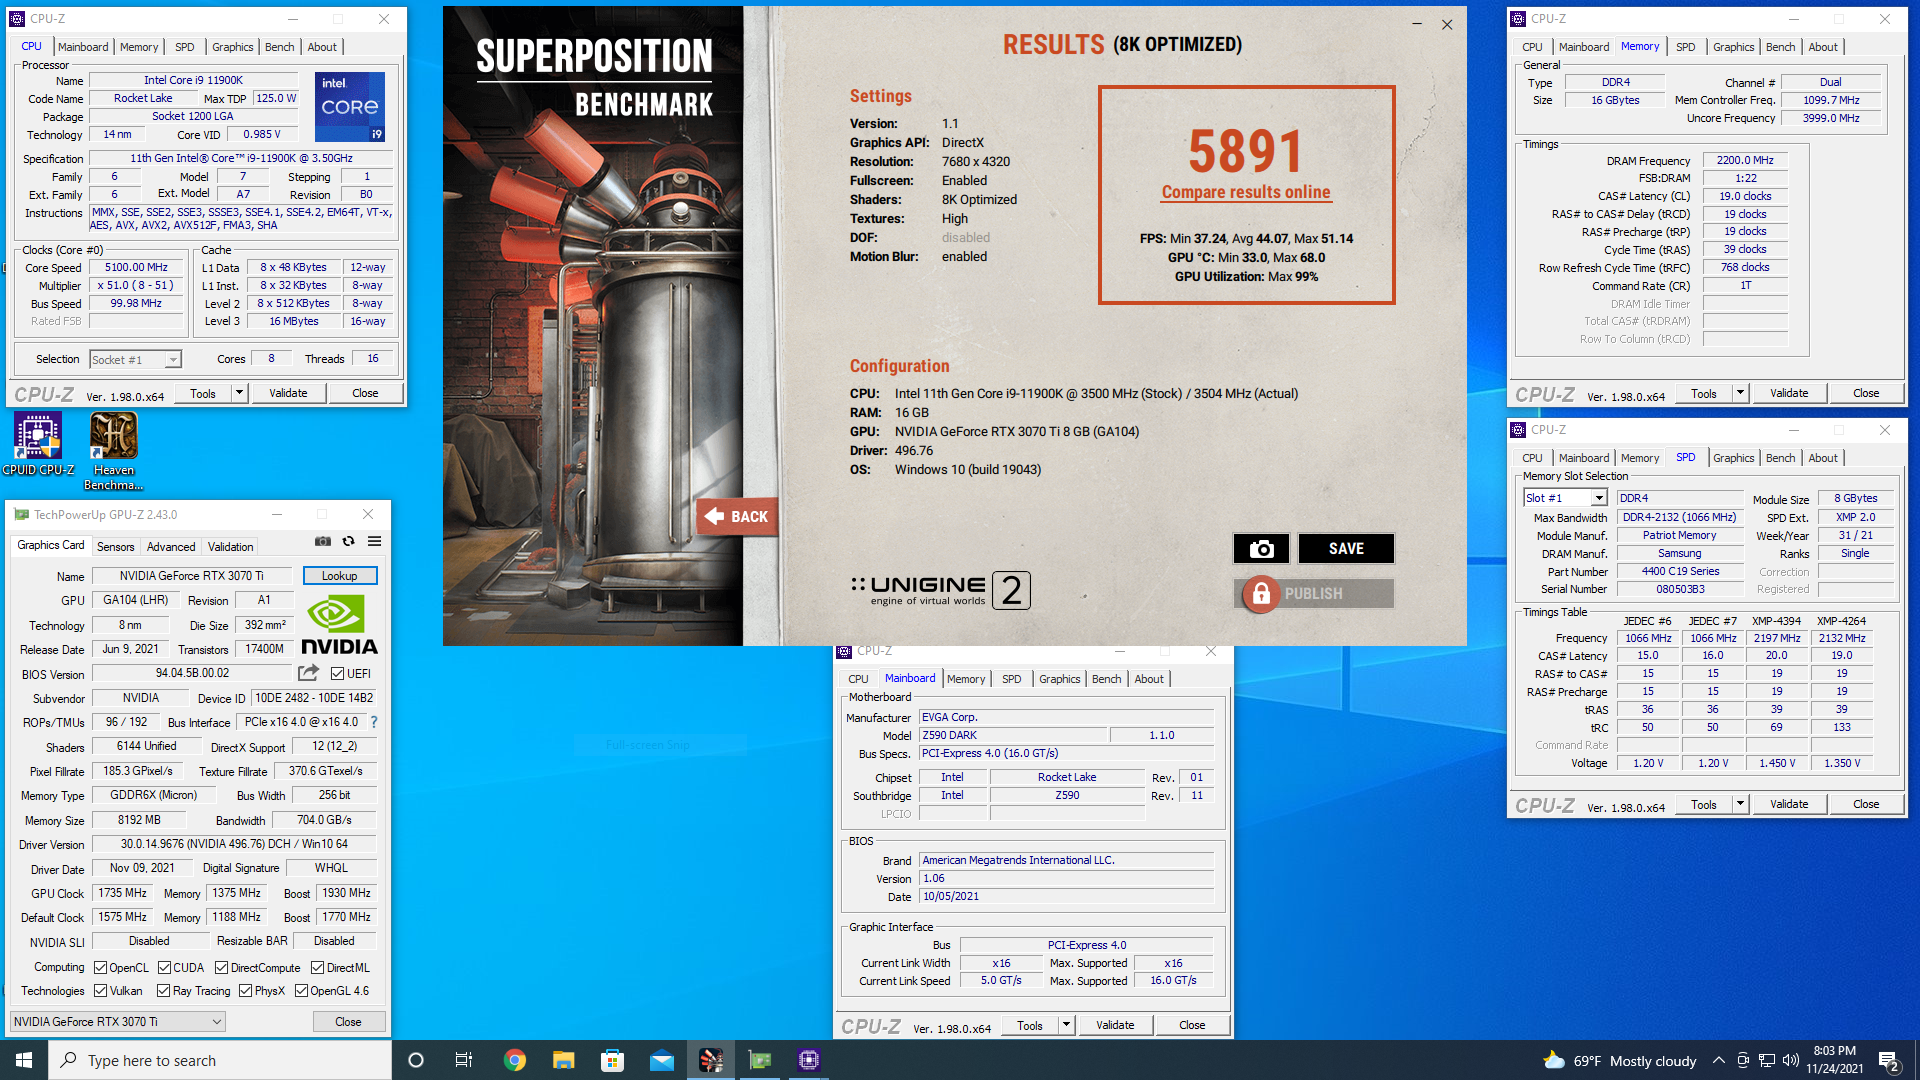1920x1080 pixels.
Task: Click Validate in top-left CPU-Z window
Action: coord(288,393)
